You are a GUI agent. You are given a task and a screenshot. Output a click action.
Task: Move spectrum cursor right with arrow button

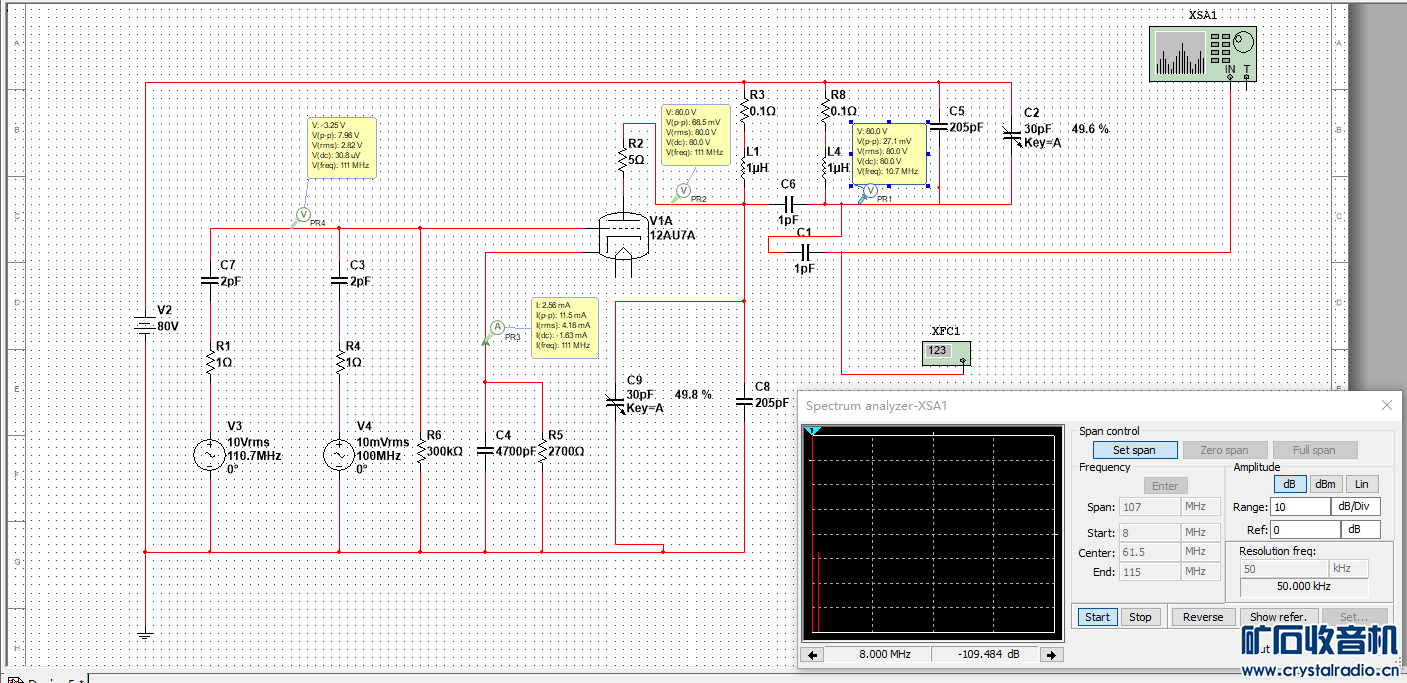point(1050,655)
